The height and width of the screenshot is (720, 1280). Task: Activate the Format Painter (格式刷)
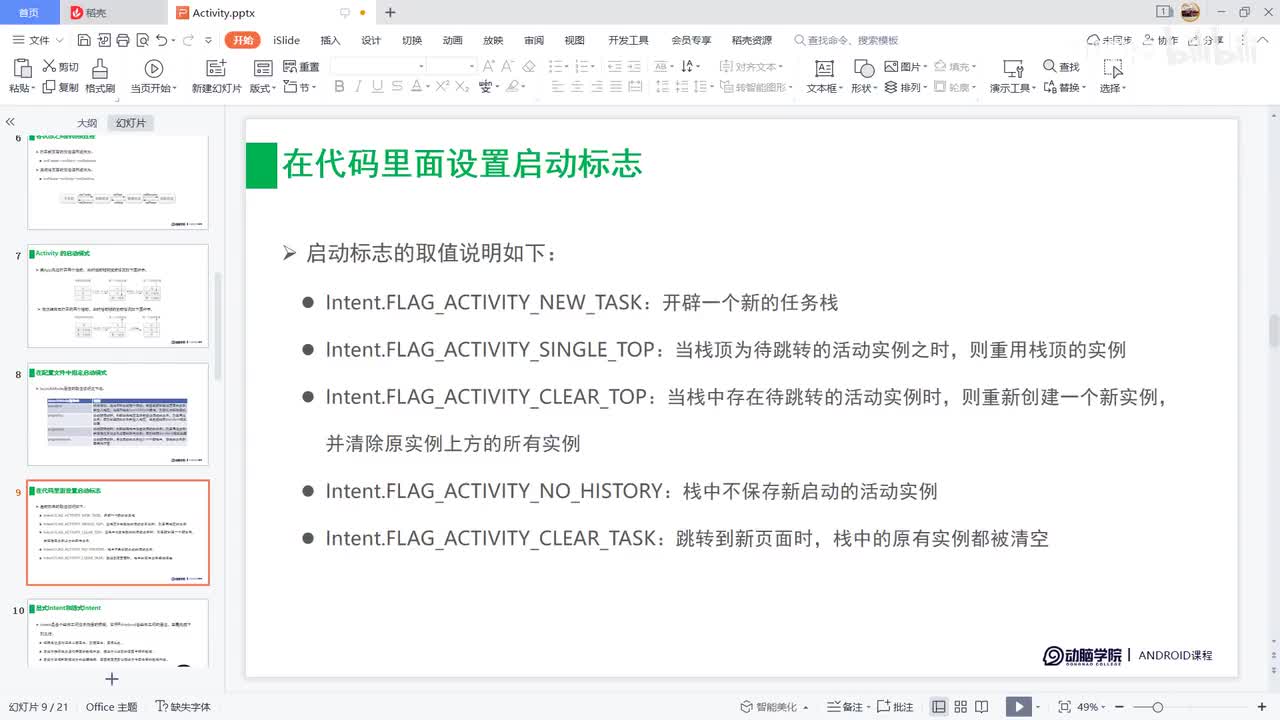pos(100,76)
